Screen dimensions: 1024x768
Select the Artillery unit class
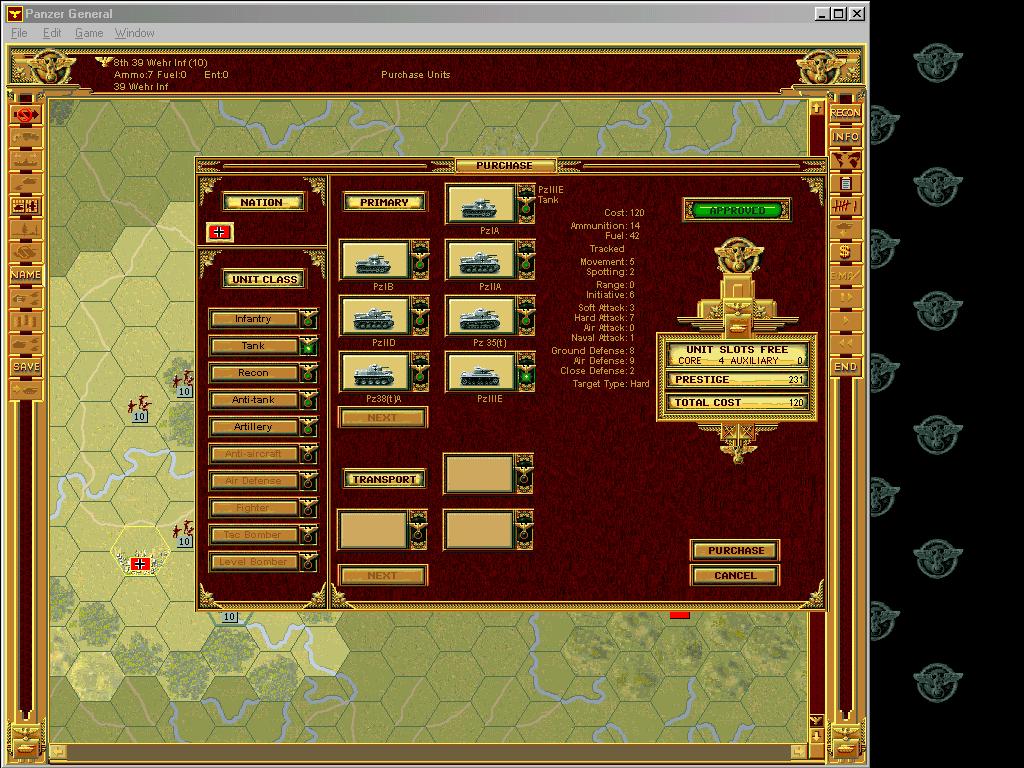point(263,426)
